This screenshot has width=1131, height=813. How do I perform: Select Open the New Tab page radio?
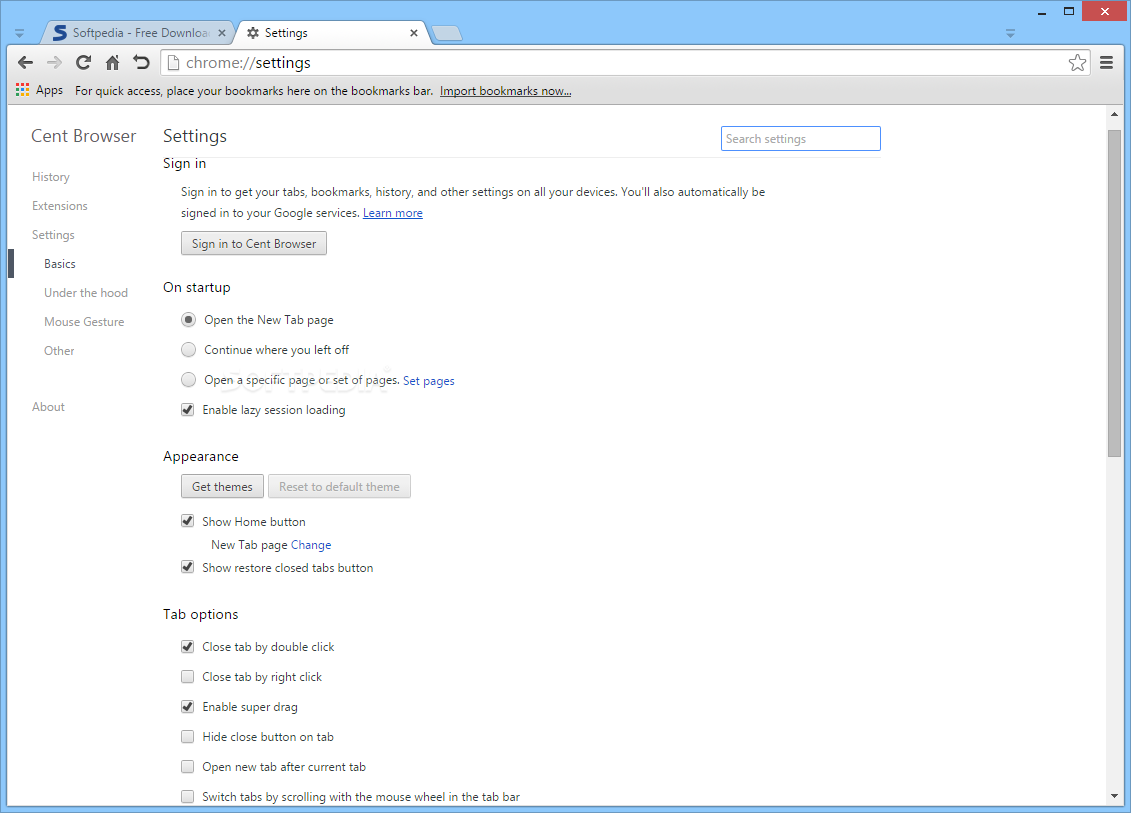coord(188,319)
